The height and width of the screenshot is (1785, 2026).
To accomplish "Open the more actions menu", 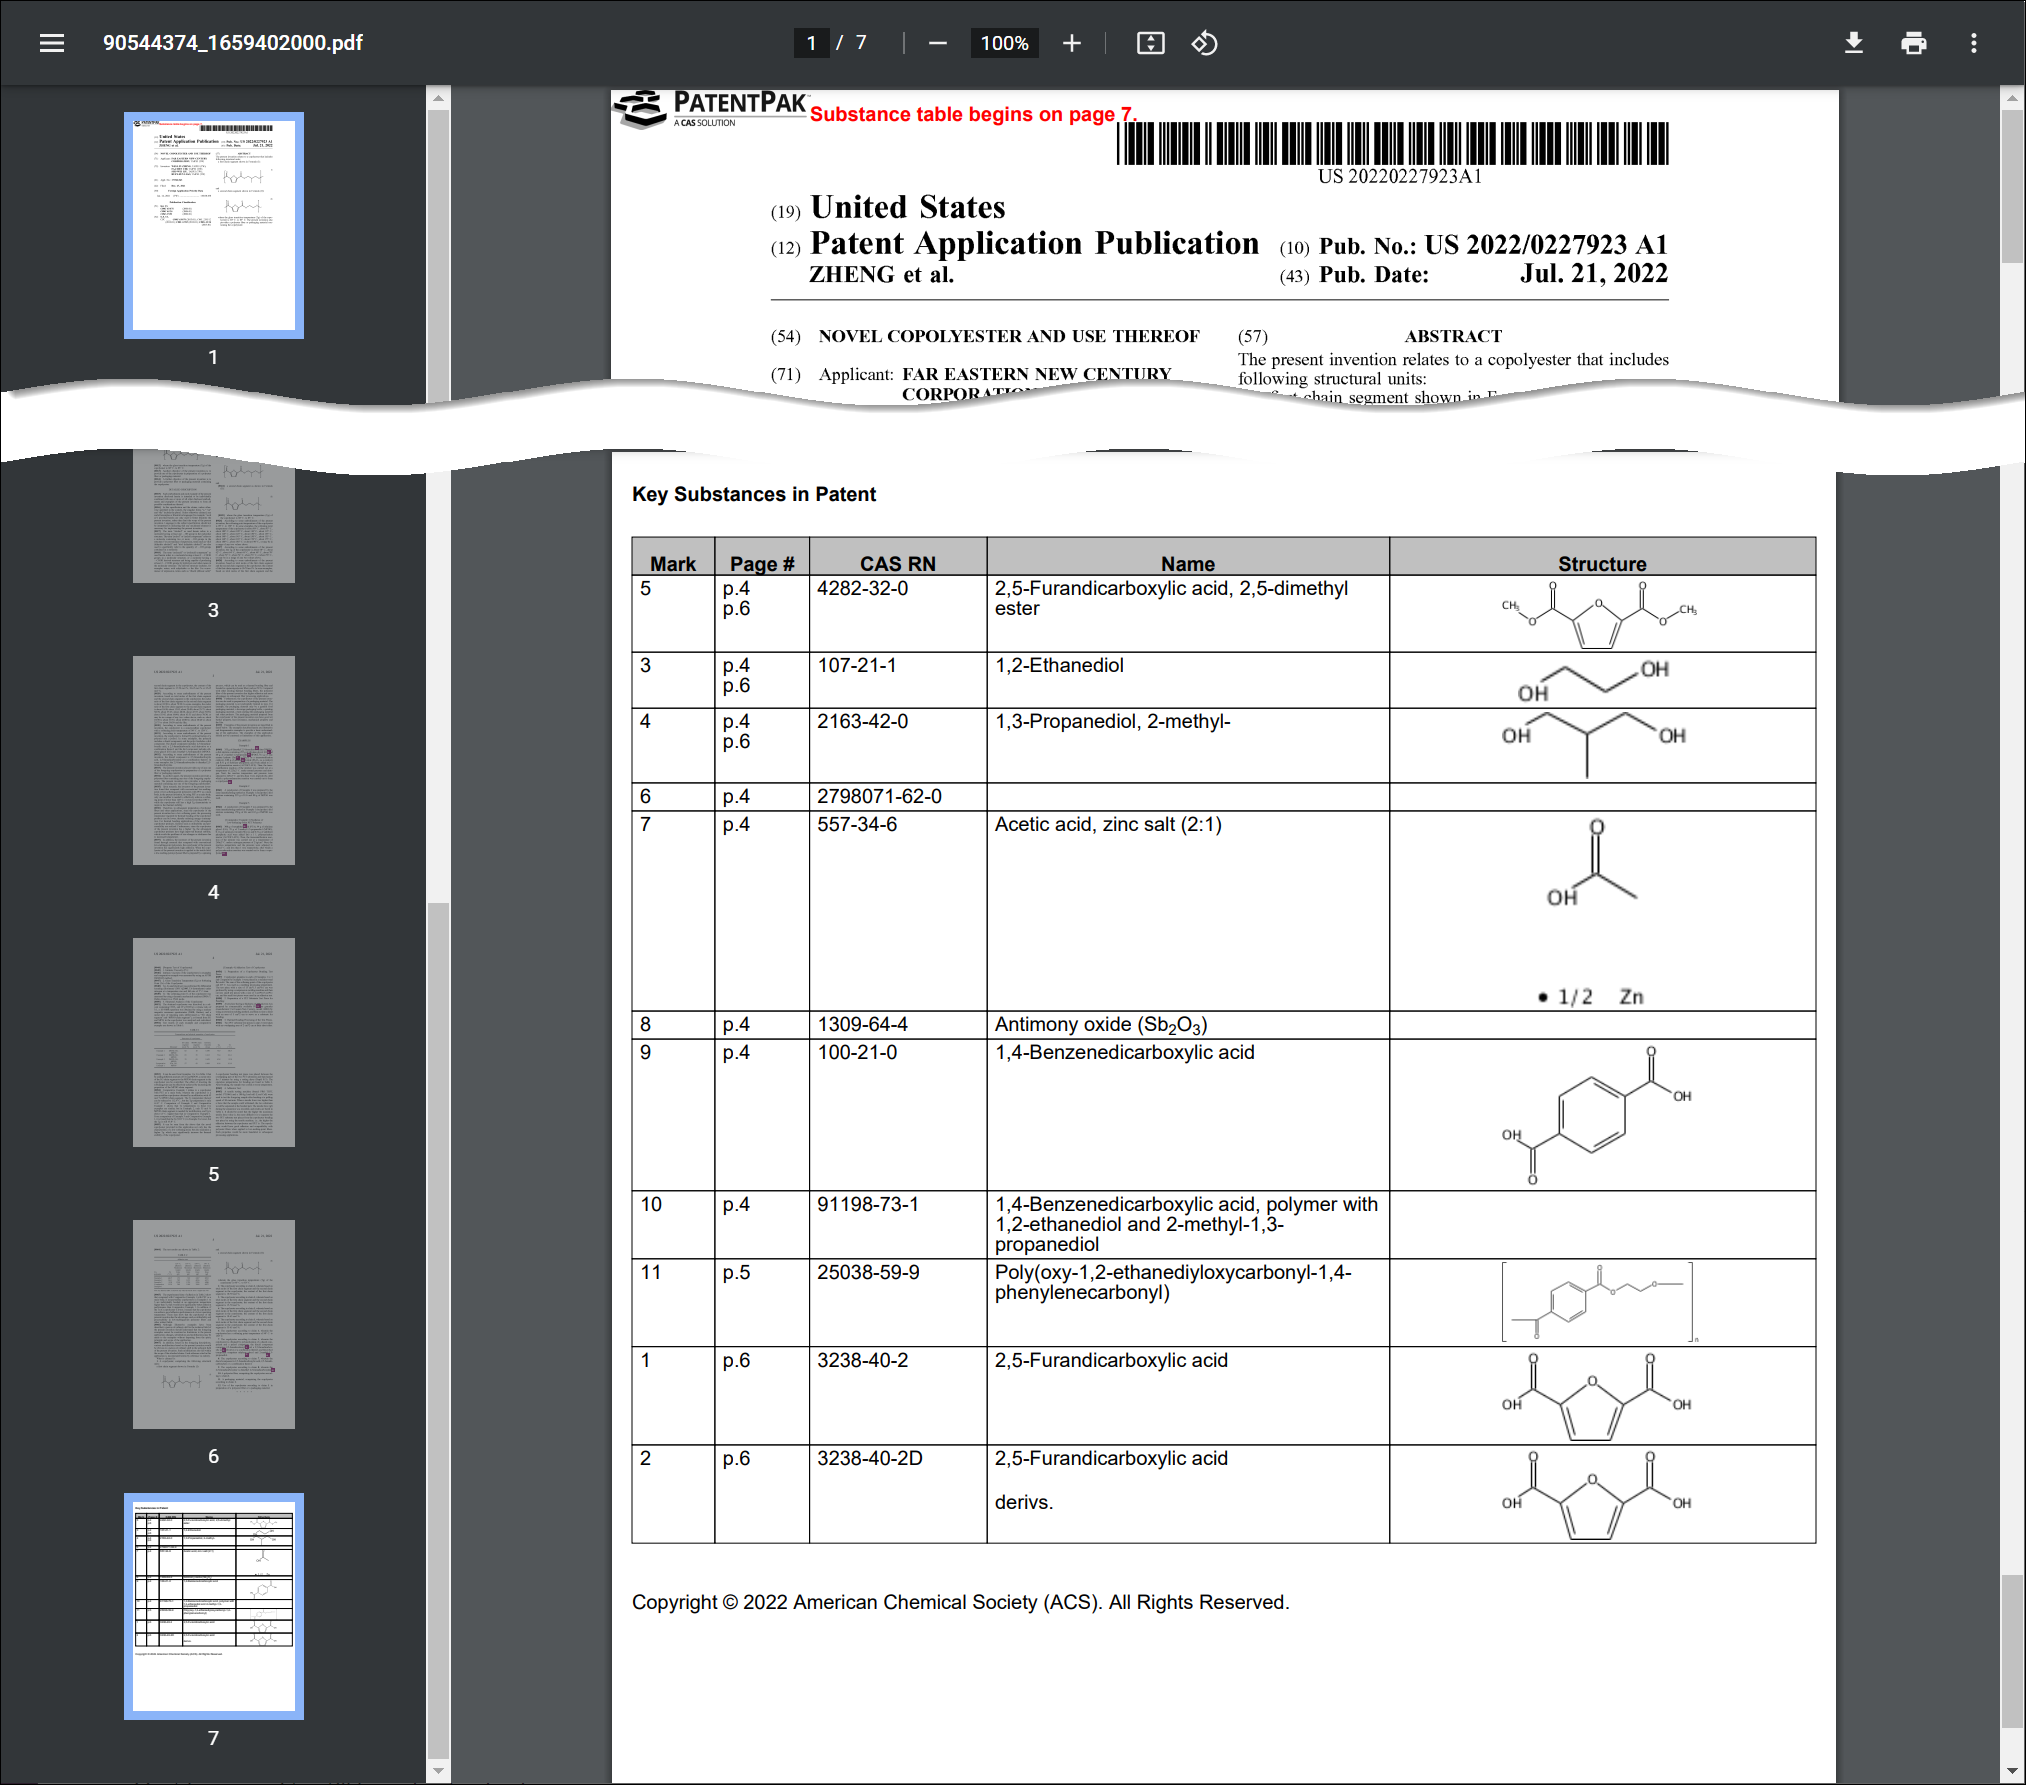I will (1973, 43).
